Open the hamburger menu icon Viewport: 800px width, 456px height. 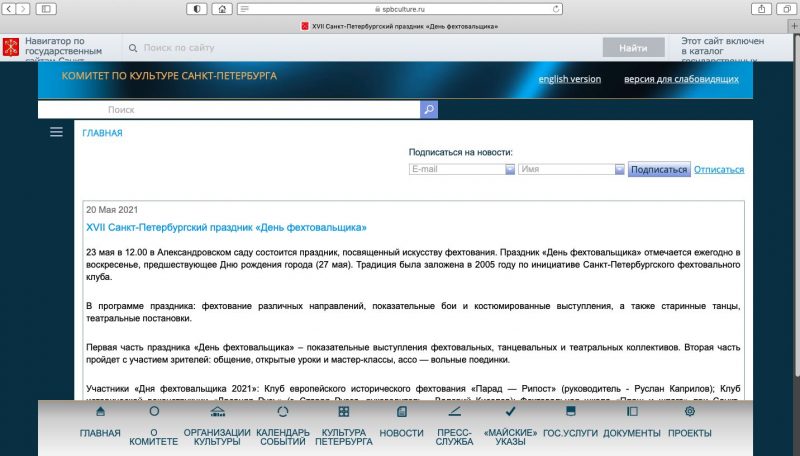pyautogui.click(x=56, y=132)
